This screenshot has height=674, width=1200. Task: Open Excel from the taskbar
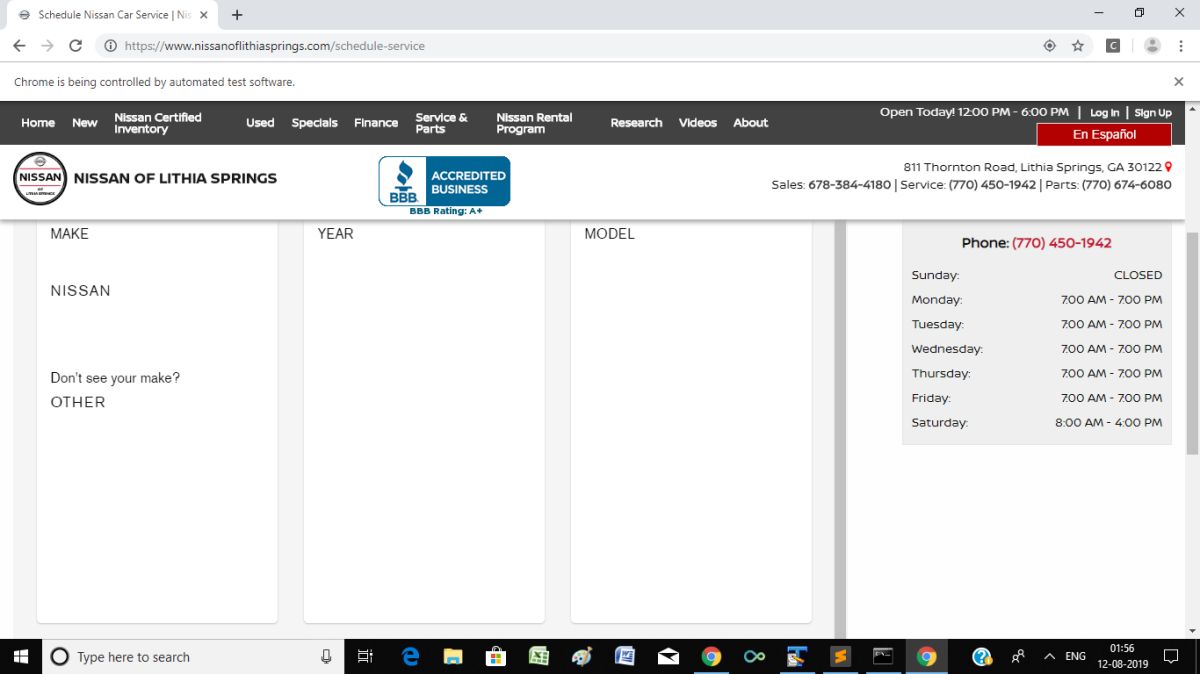coord(539,657)
